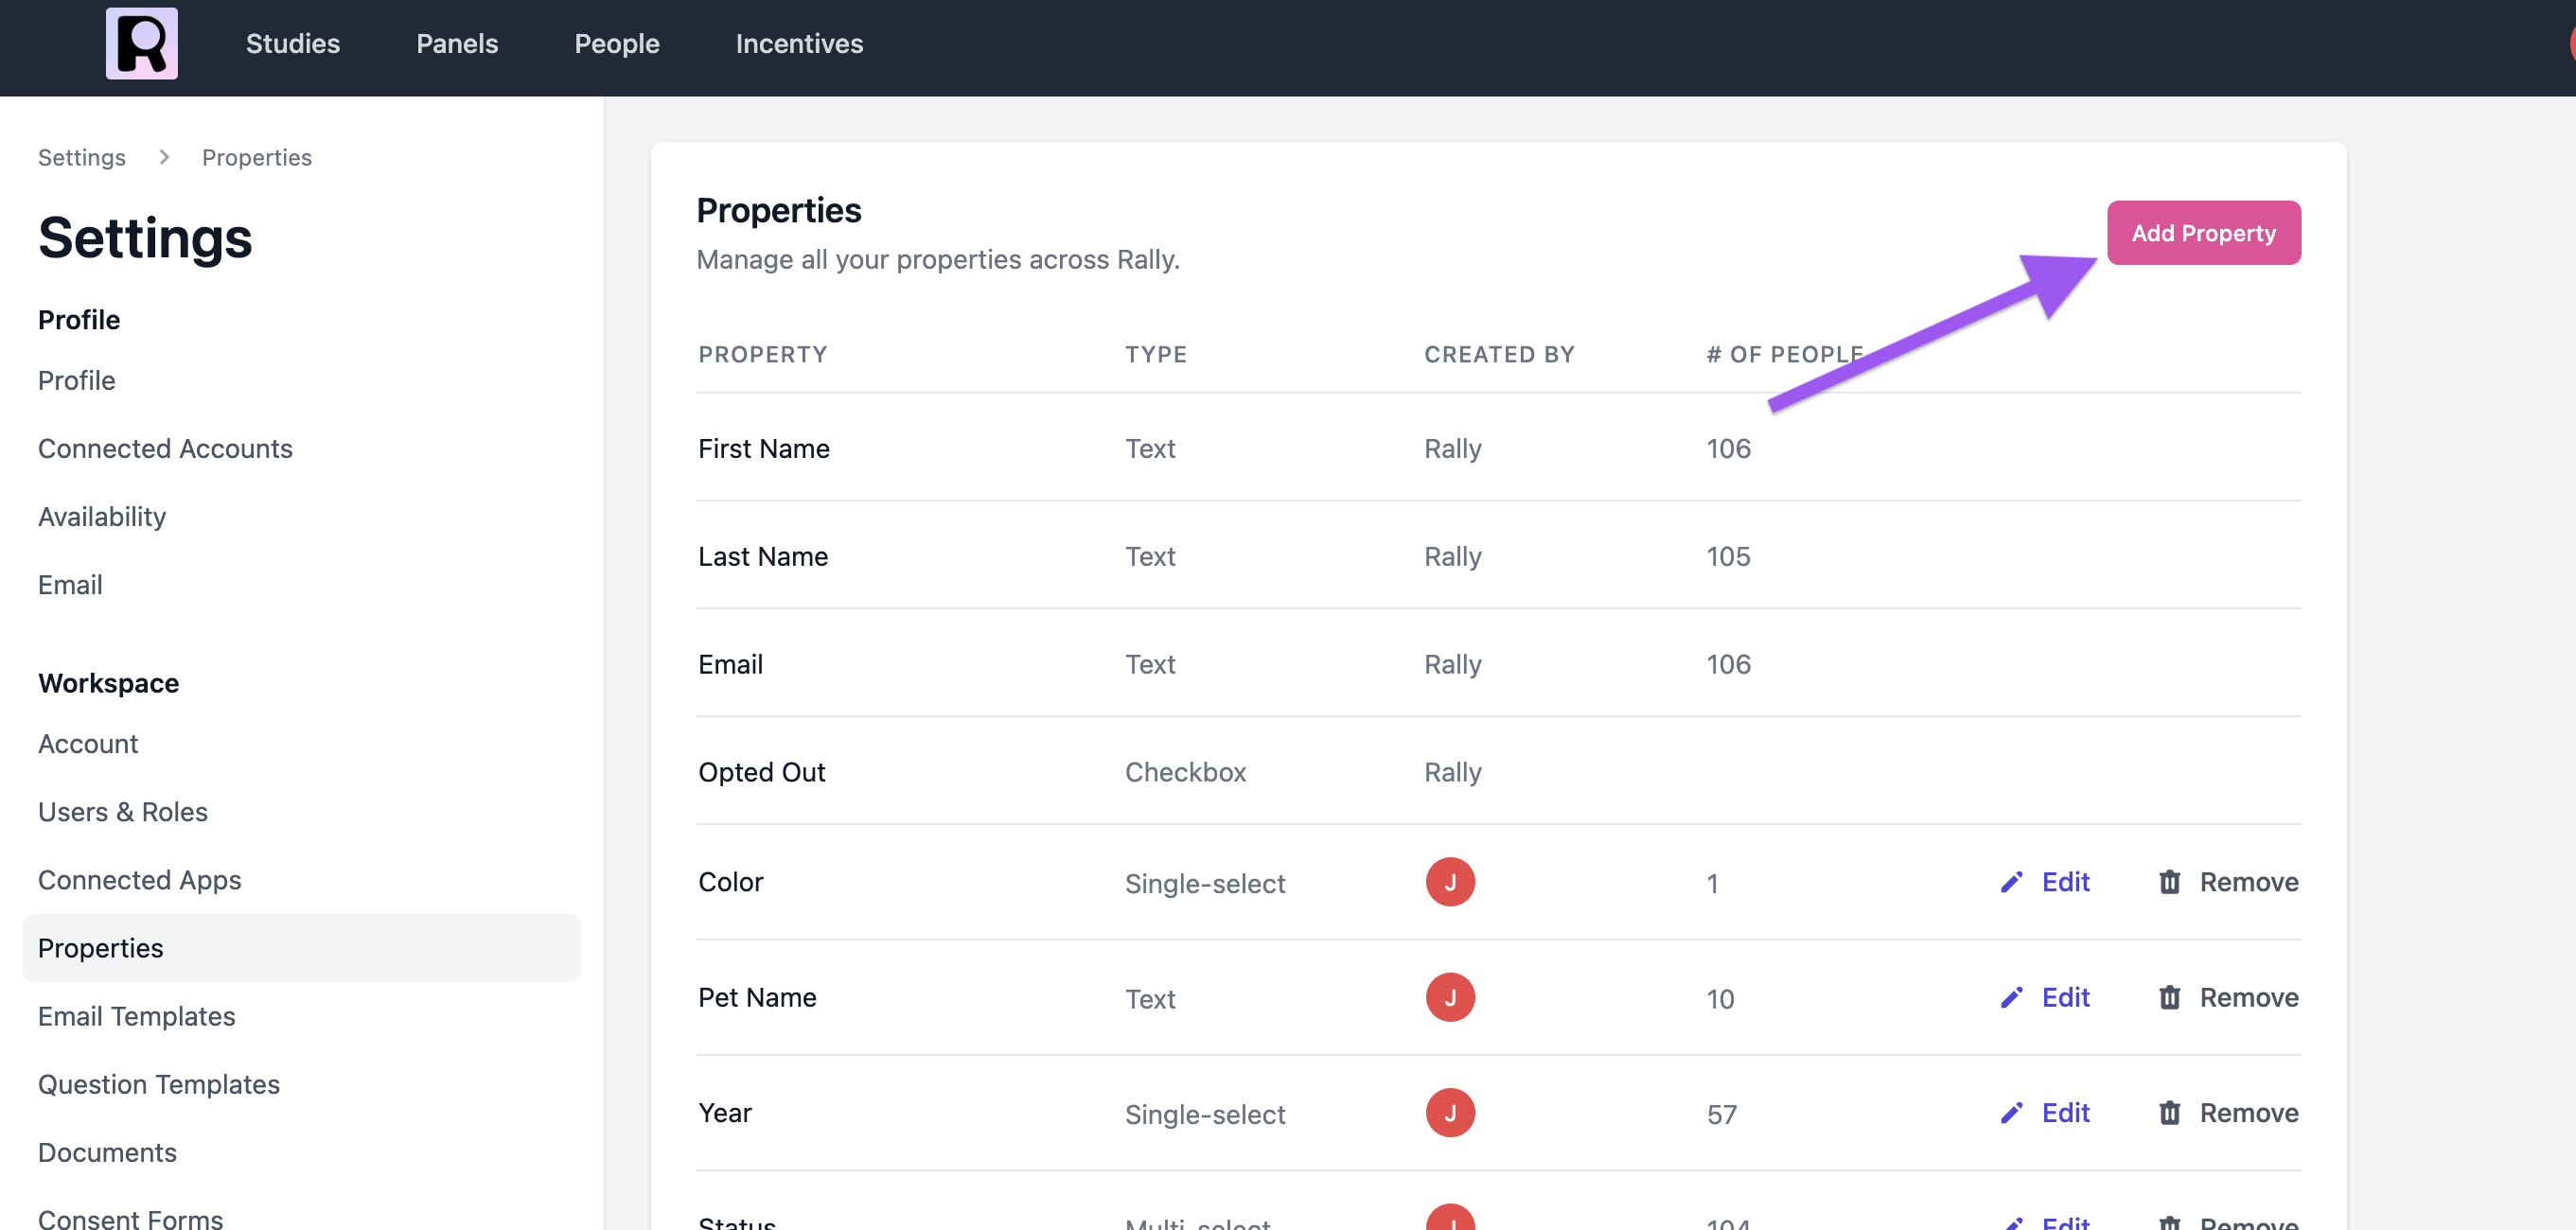Screen dimensions: 2576x1230
Task: Open the People tab
Action: 616,43
